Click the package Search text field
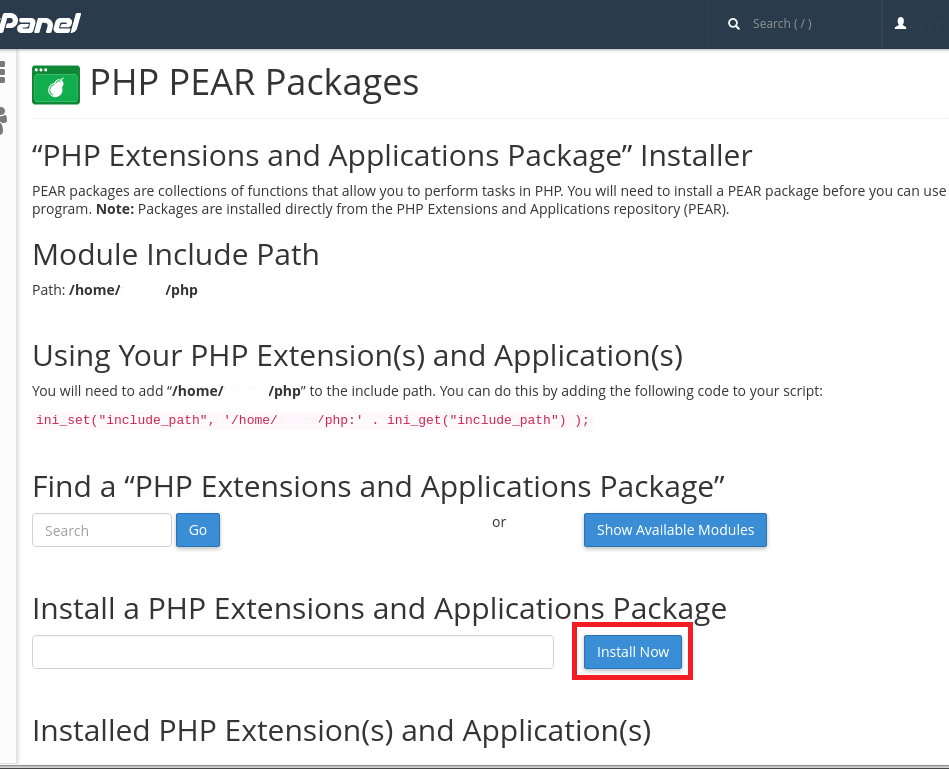Screen dimensions: 949x769 click(x=102, y=530)
